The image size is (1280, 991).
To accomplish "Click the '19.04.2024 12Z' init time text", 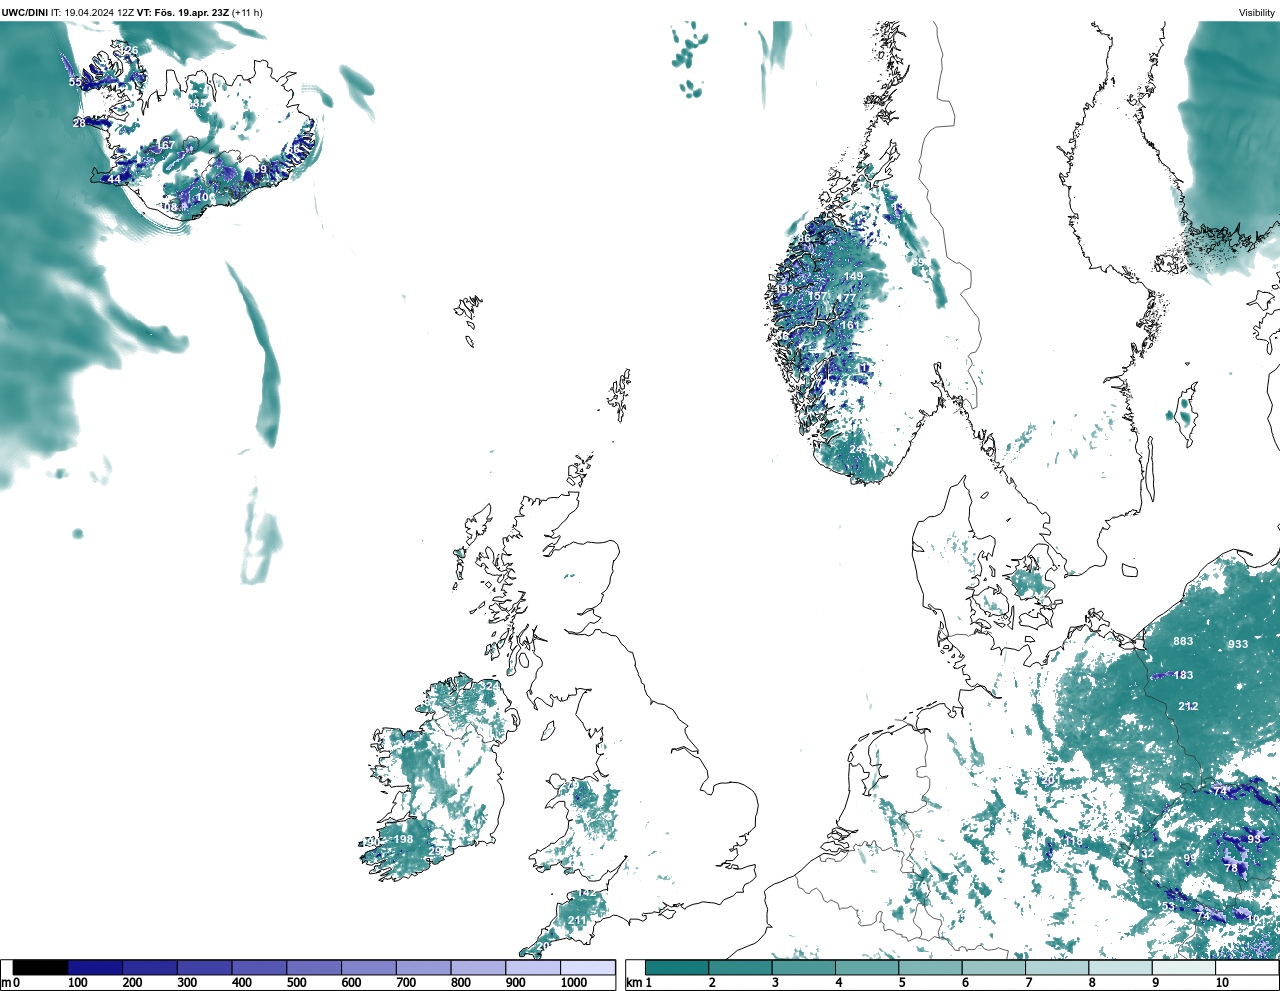I will [98, 12].
